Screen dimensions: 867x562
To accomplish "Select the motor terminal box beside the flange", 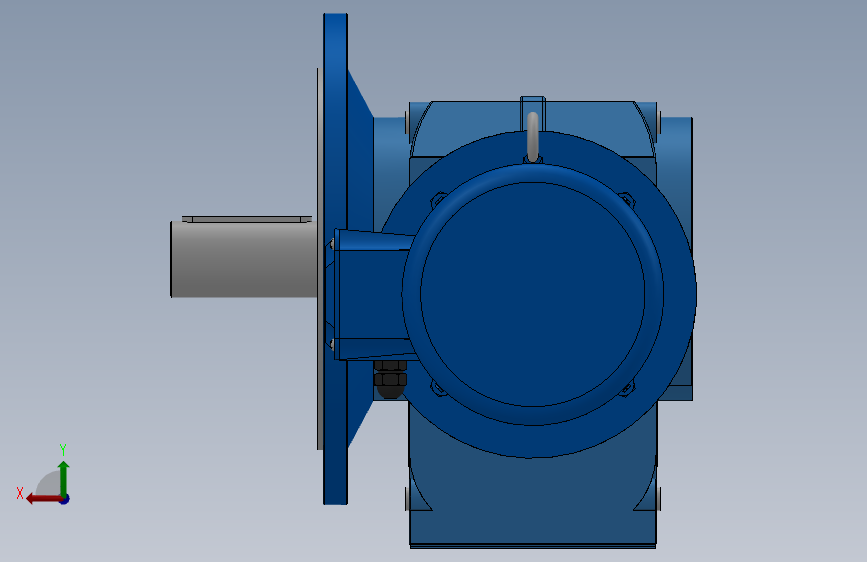I will pyautogui.click(x=374, y=295).
